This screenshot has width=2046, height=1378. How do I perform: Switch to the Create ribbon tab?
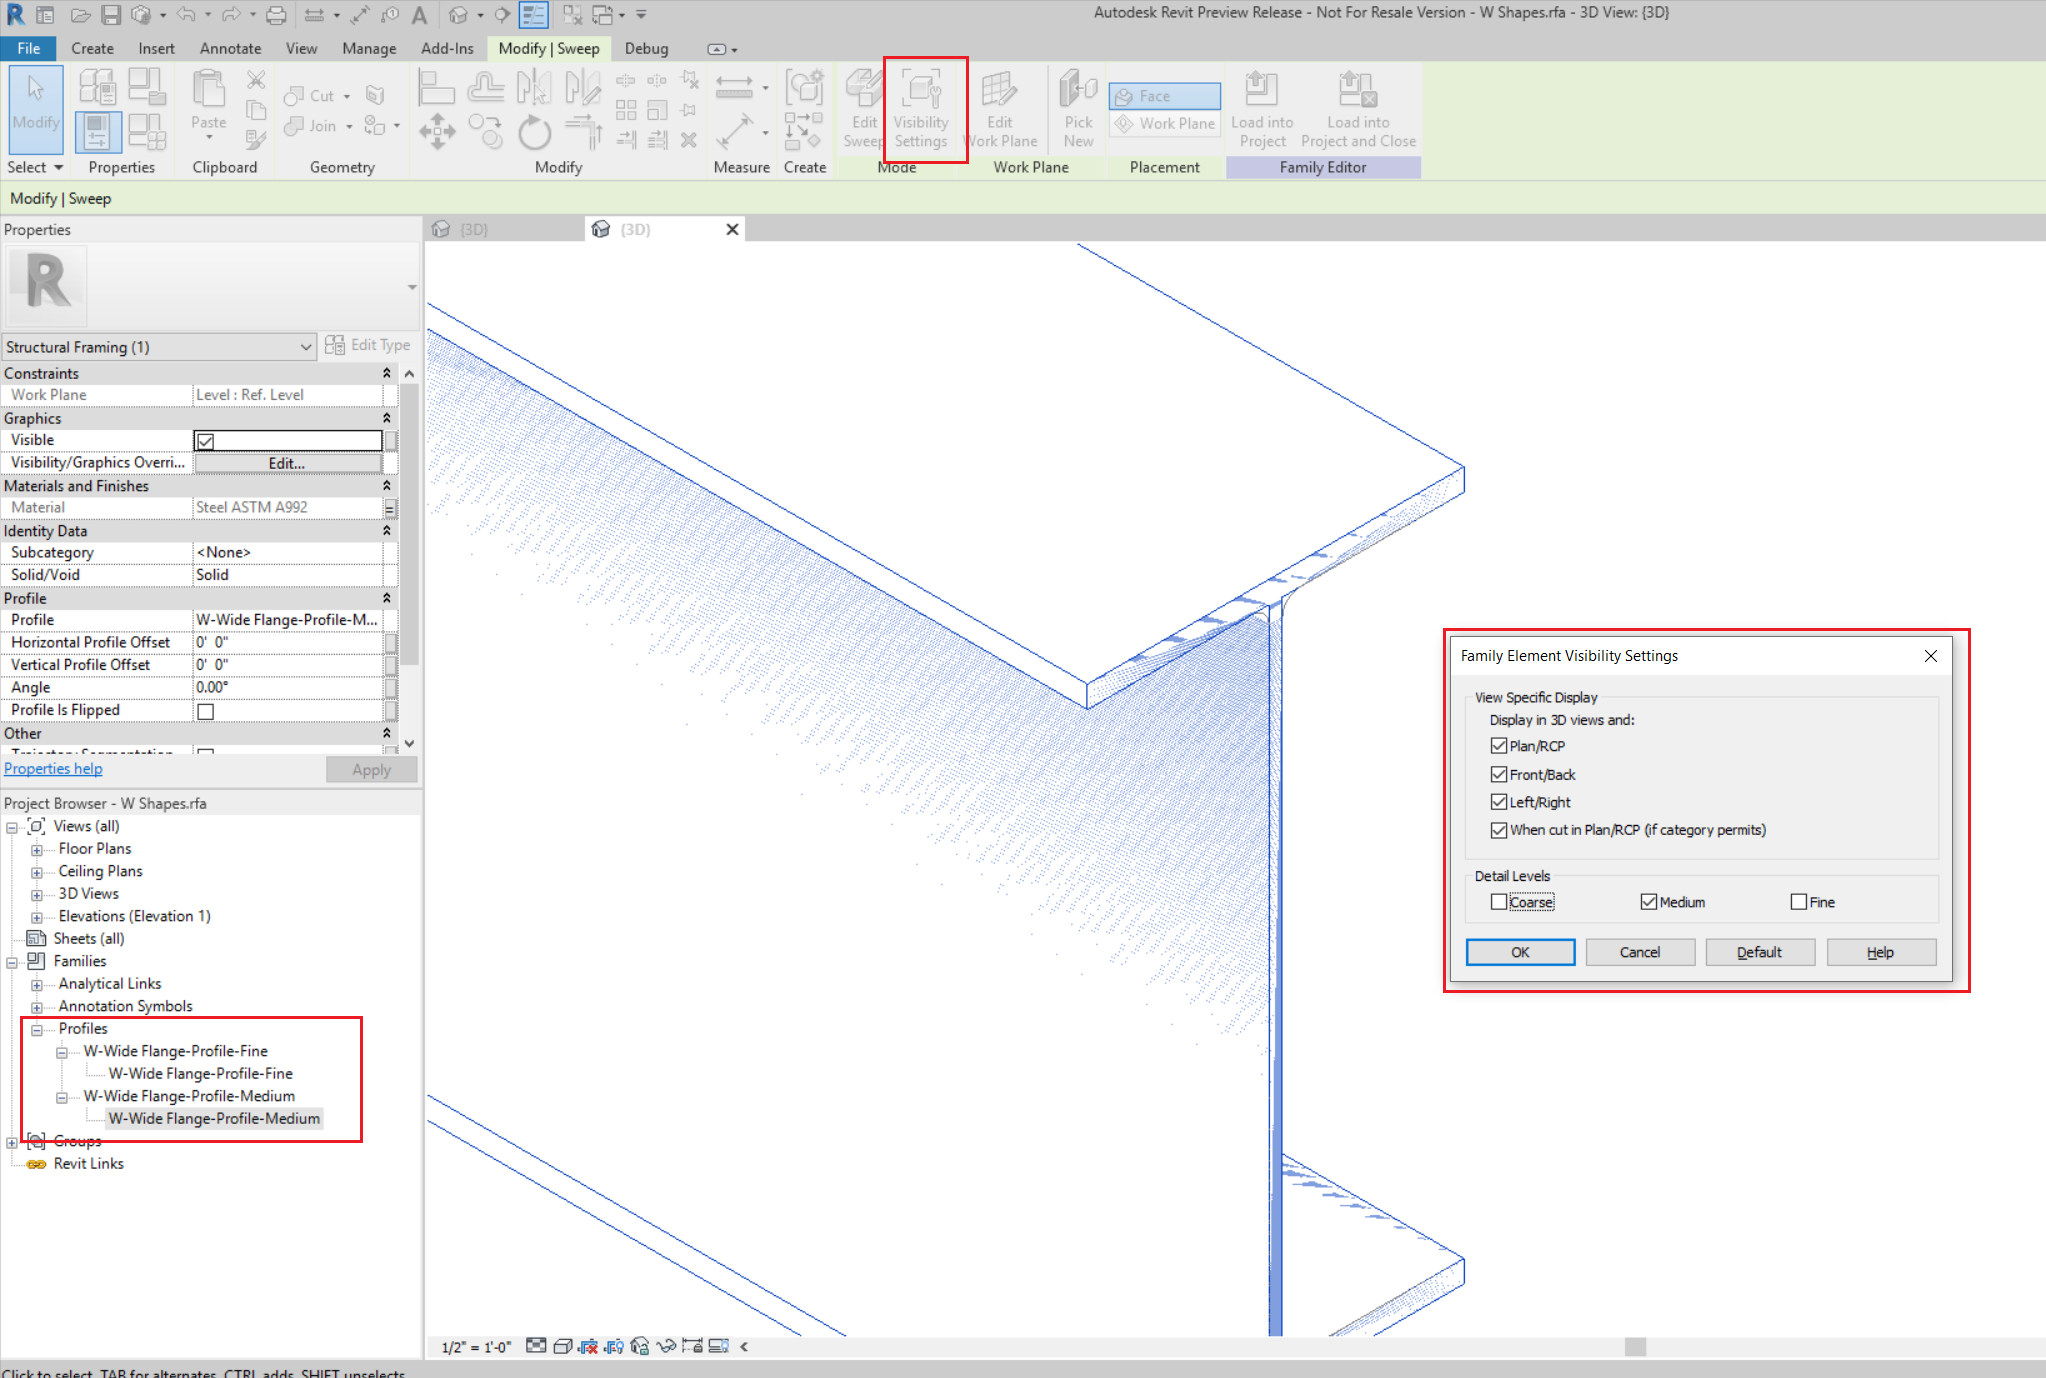click(x=92, y=48)
